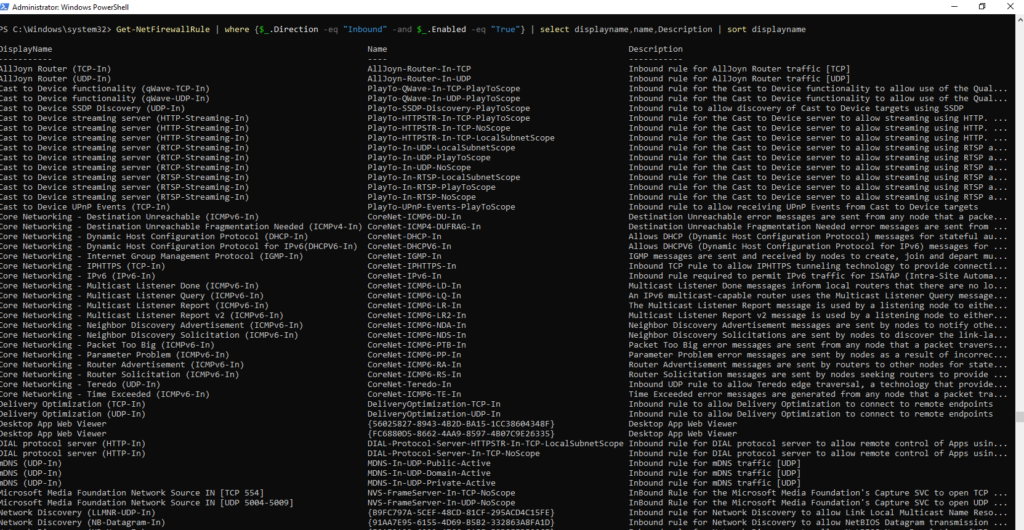Click the DeliveryOptimization-TCP-In name
Image resolution: width=1024 pixels, height=530 pixels.
coord(434,404)
